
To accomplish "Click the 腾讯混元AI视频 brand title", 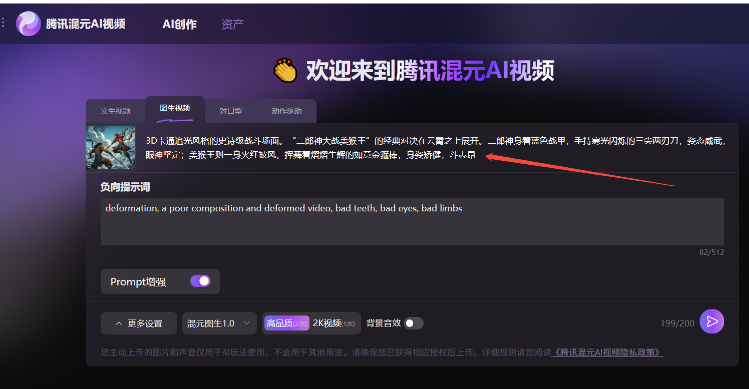I will pyautogui.click(x=86, y=24).
